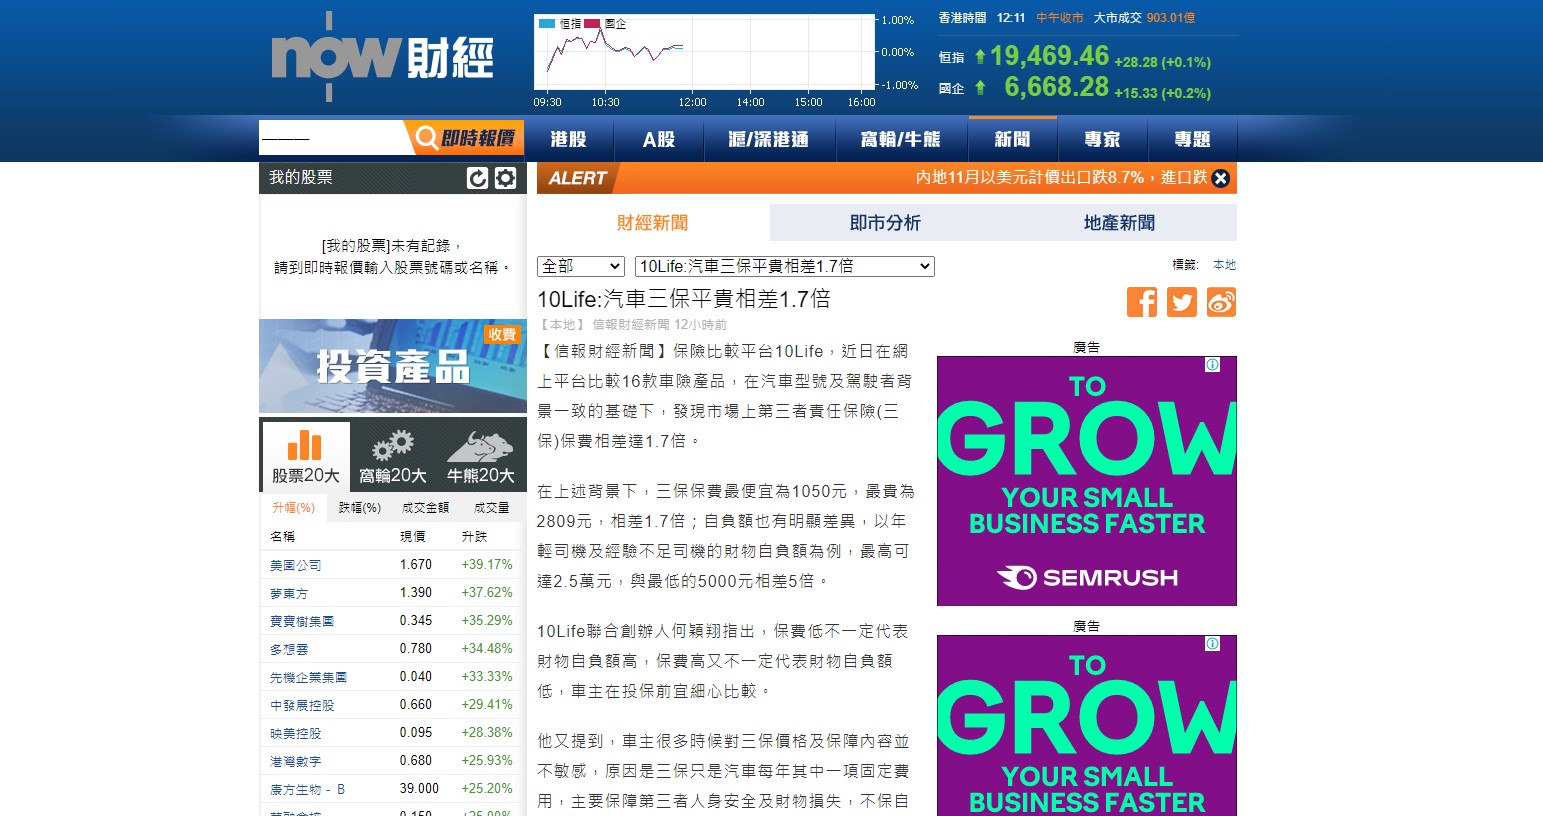The image size is (1543, 816).
Task: Open 專題 in main navigation
Action: pyautogui.click(x=1192, y=139)
